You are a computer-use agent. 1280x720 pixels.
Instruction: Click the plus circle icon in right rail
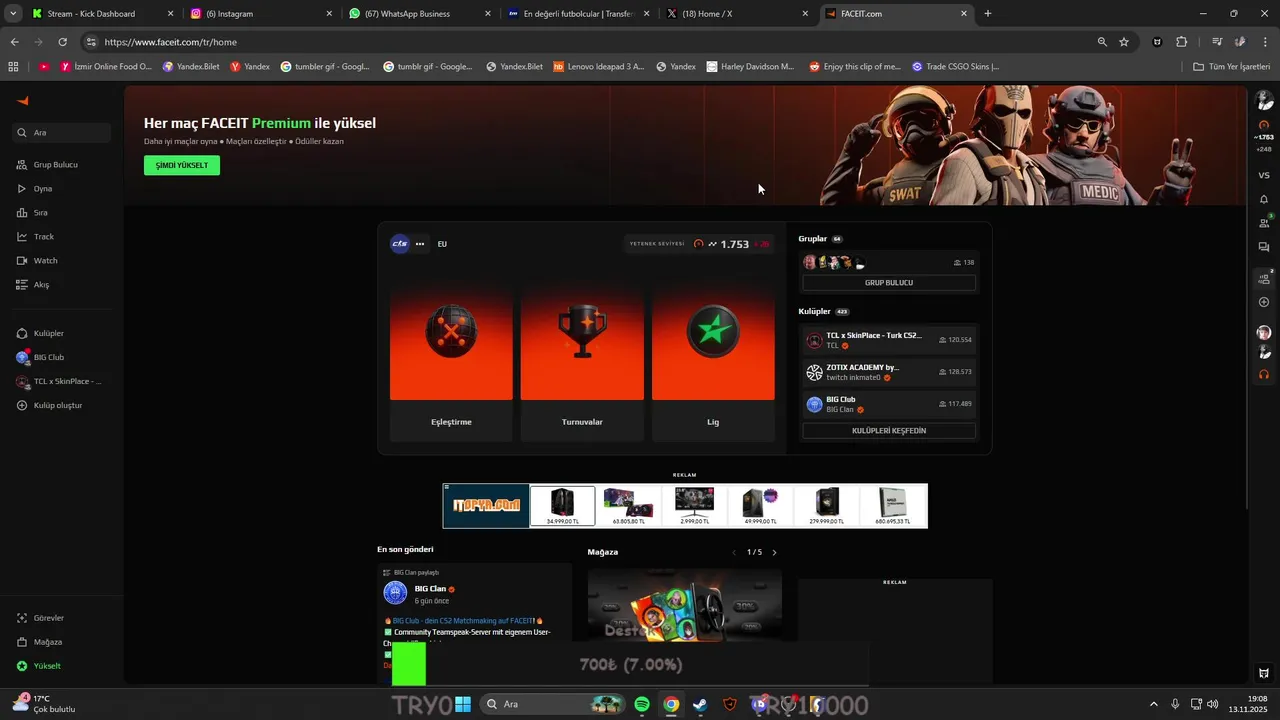click(x=1264, y=302)
